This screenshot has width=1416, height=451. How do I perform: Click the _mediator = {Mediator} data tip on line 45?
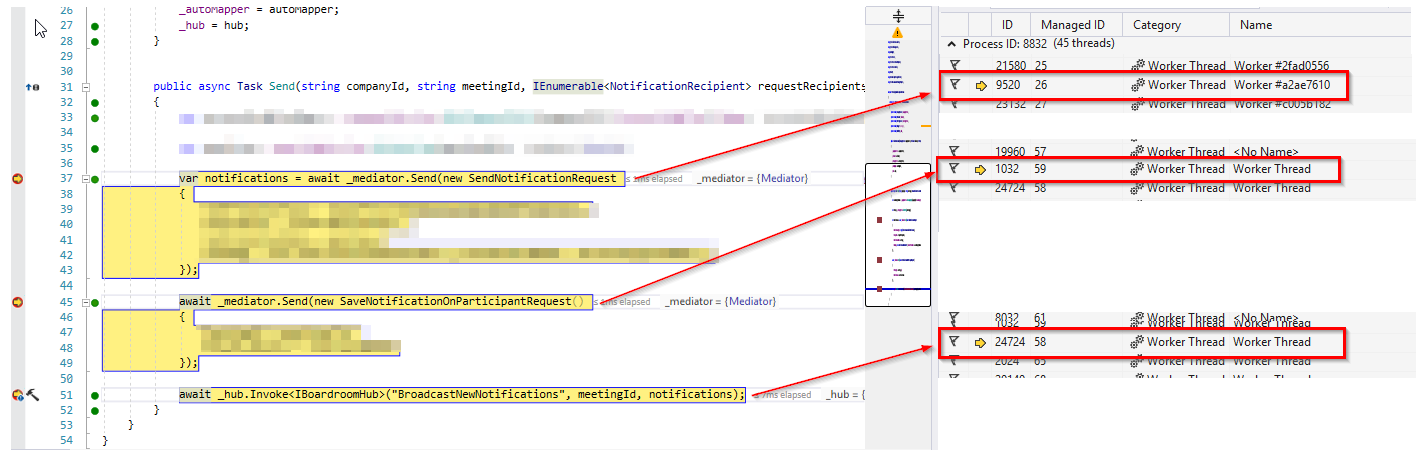720,302
